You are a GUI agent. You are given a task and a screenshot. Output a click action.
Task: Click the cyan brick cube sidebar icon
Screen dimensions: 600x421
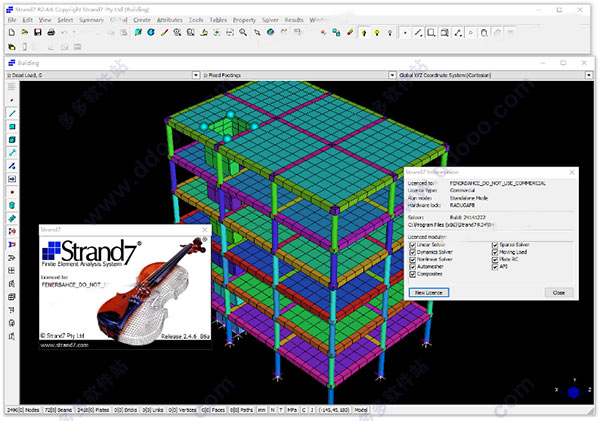pyautogui.click(x=12, y=140)
